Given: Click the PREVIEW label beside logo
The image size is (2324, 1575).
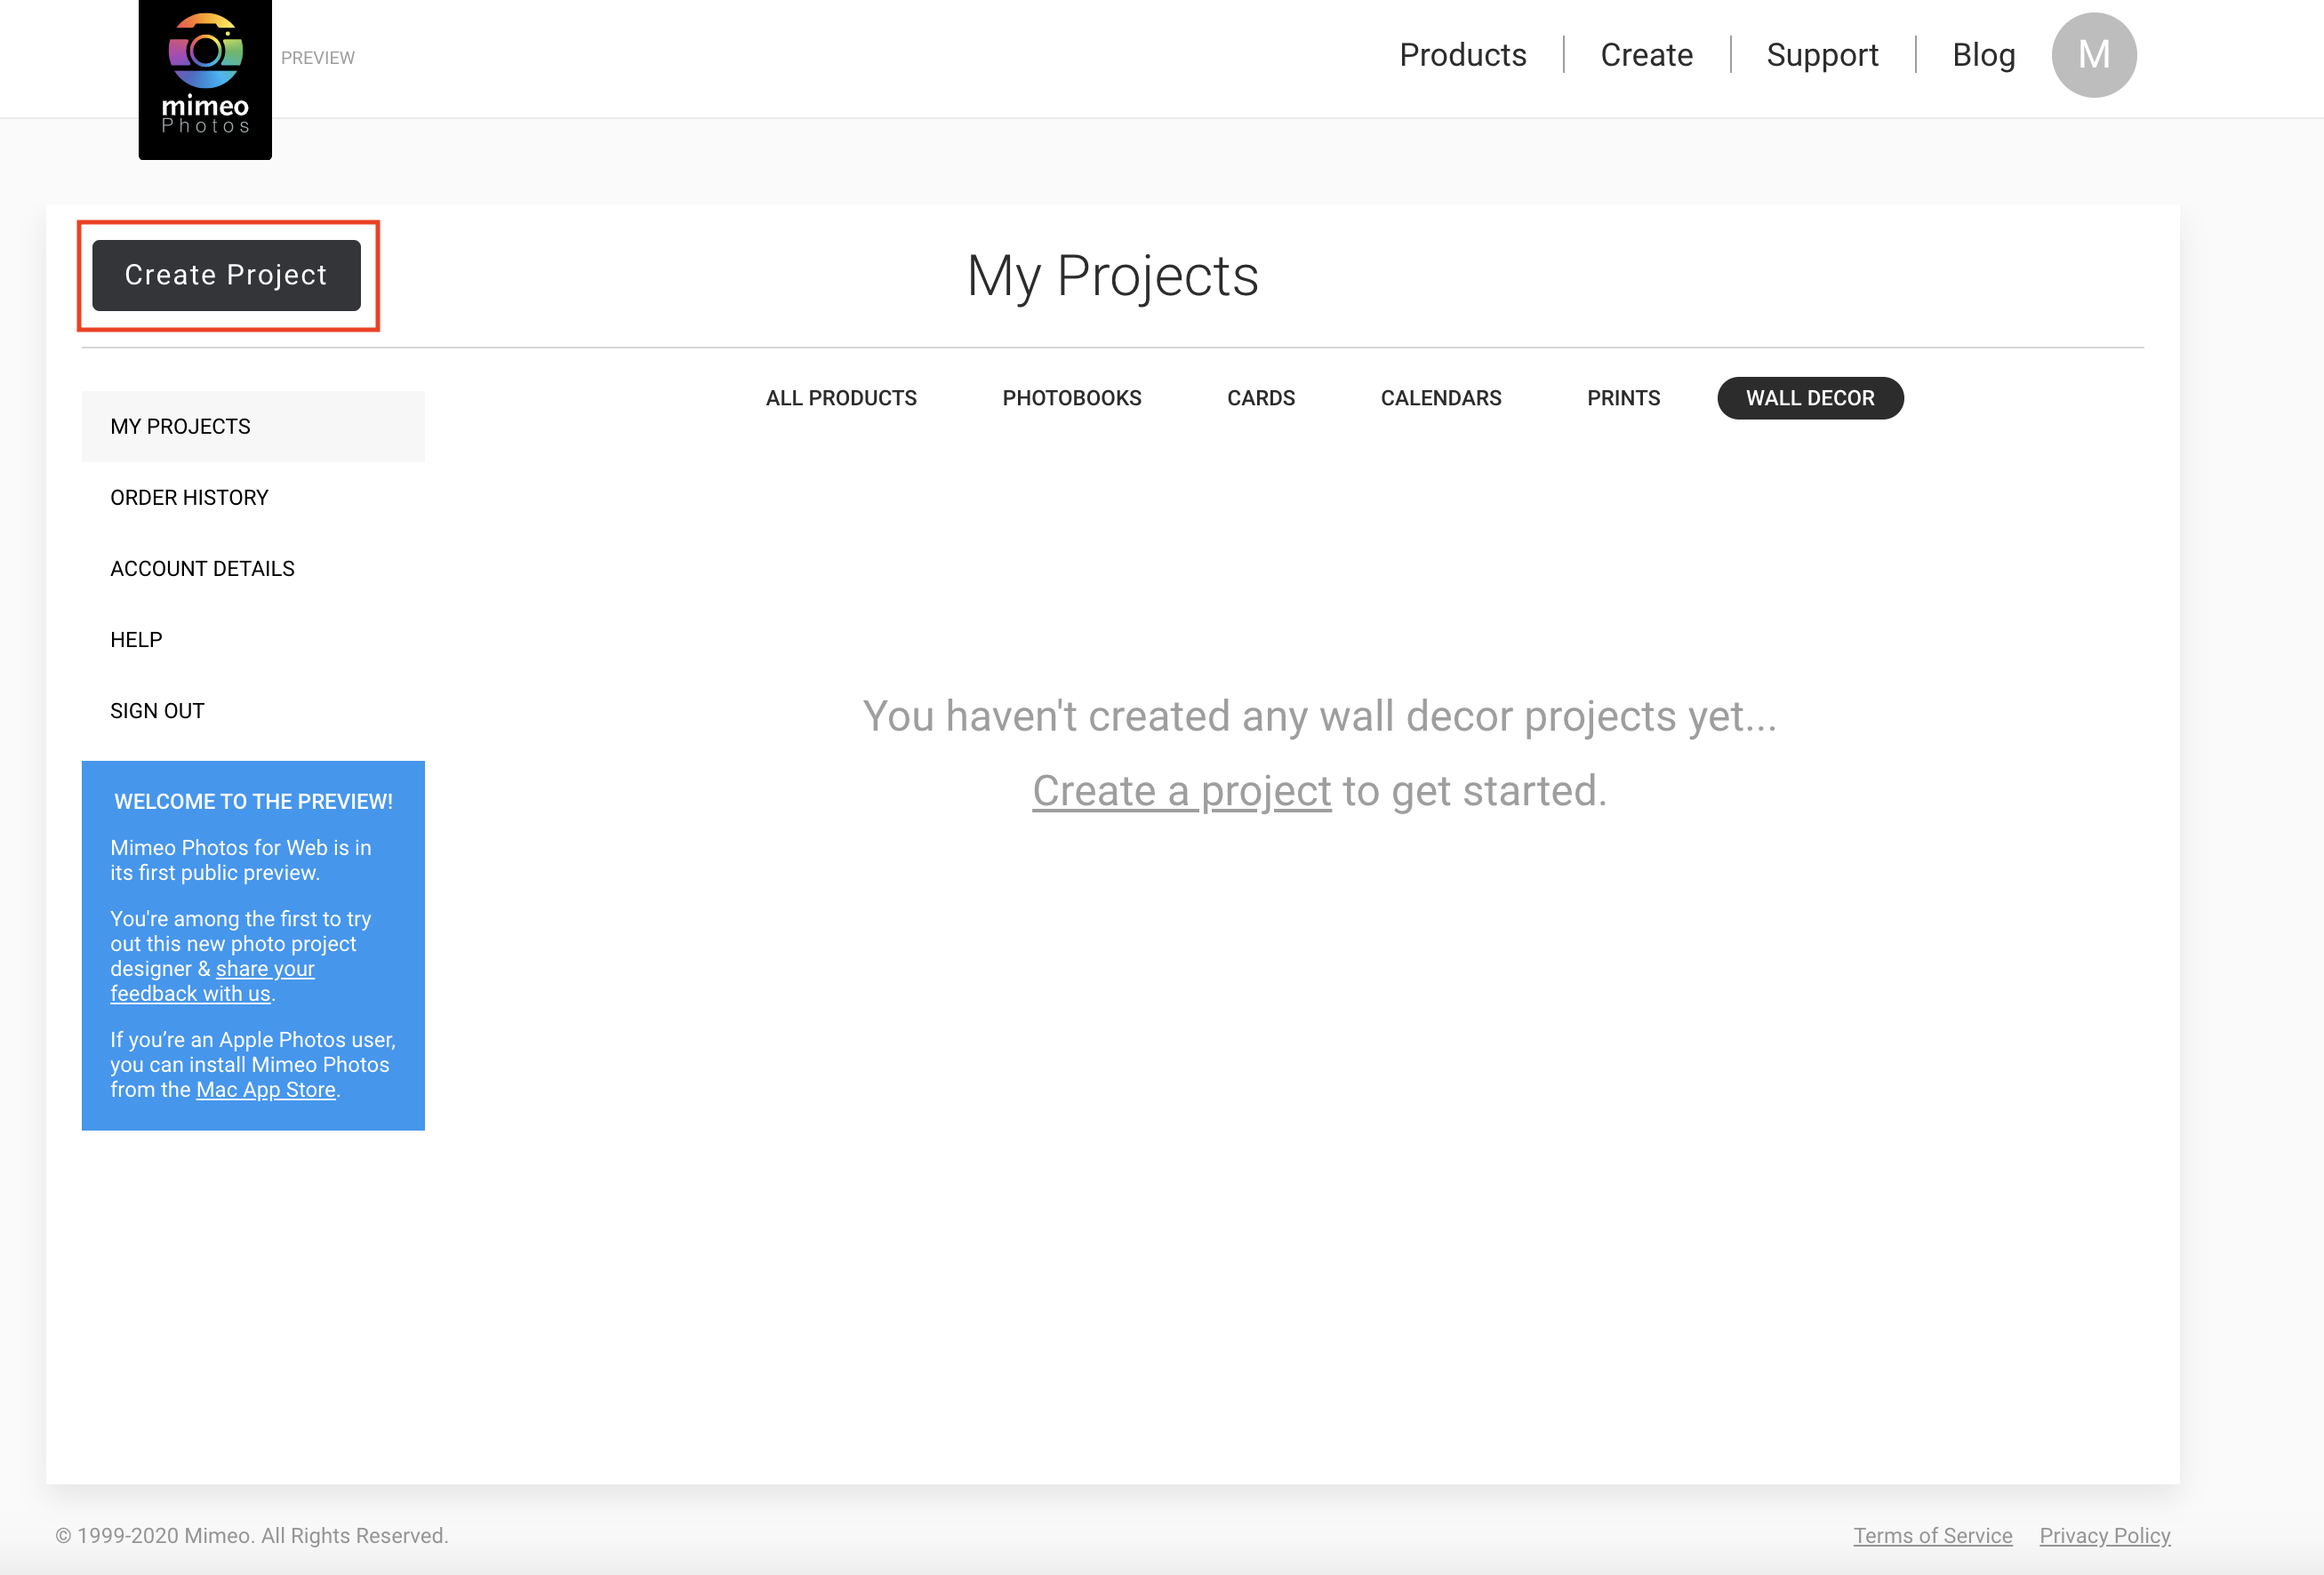Looking at the screenshot, I should pos(317,58).
